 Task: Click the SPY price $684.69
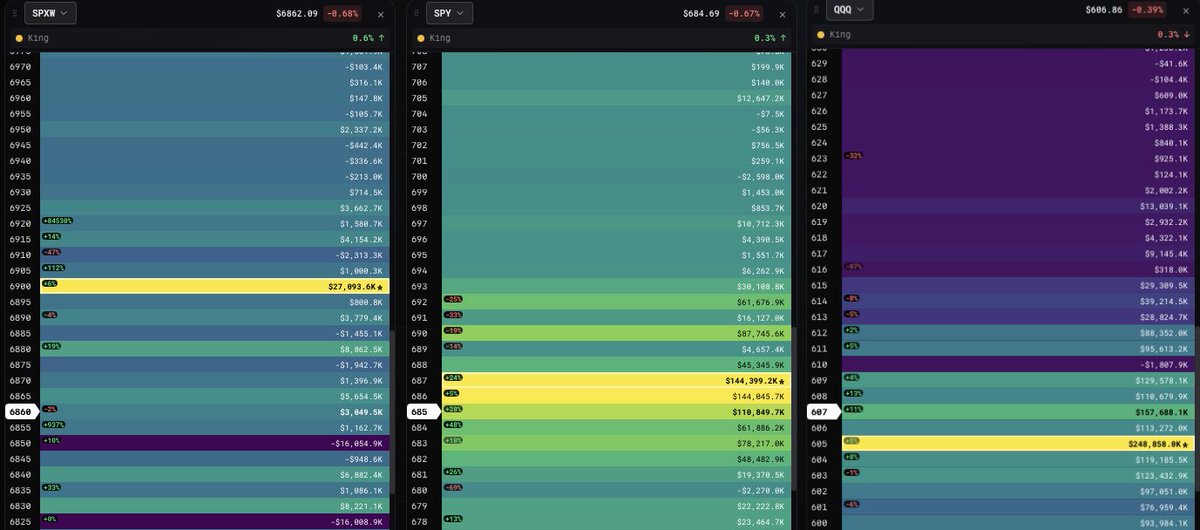click(x=700, y=14)
